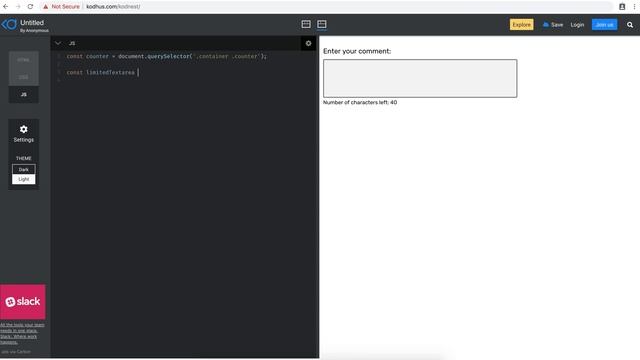Click the Join us button

click(604, 24)
